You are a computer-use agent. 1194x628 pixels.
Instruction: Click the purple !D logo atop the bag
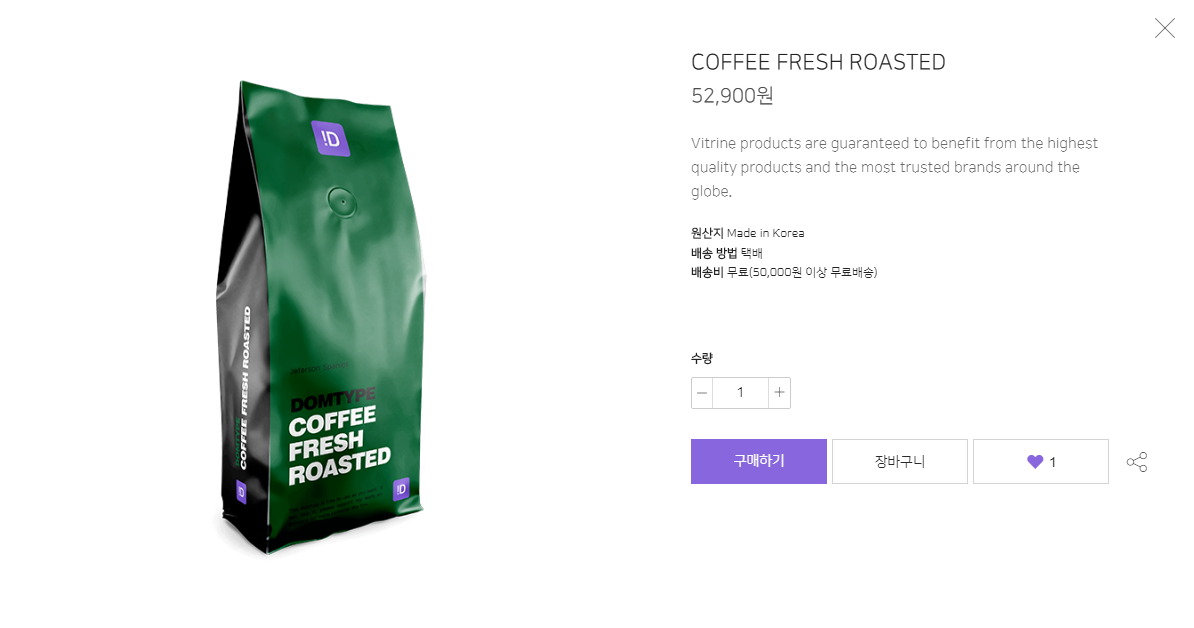[331, 139]
